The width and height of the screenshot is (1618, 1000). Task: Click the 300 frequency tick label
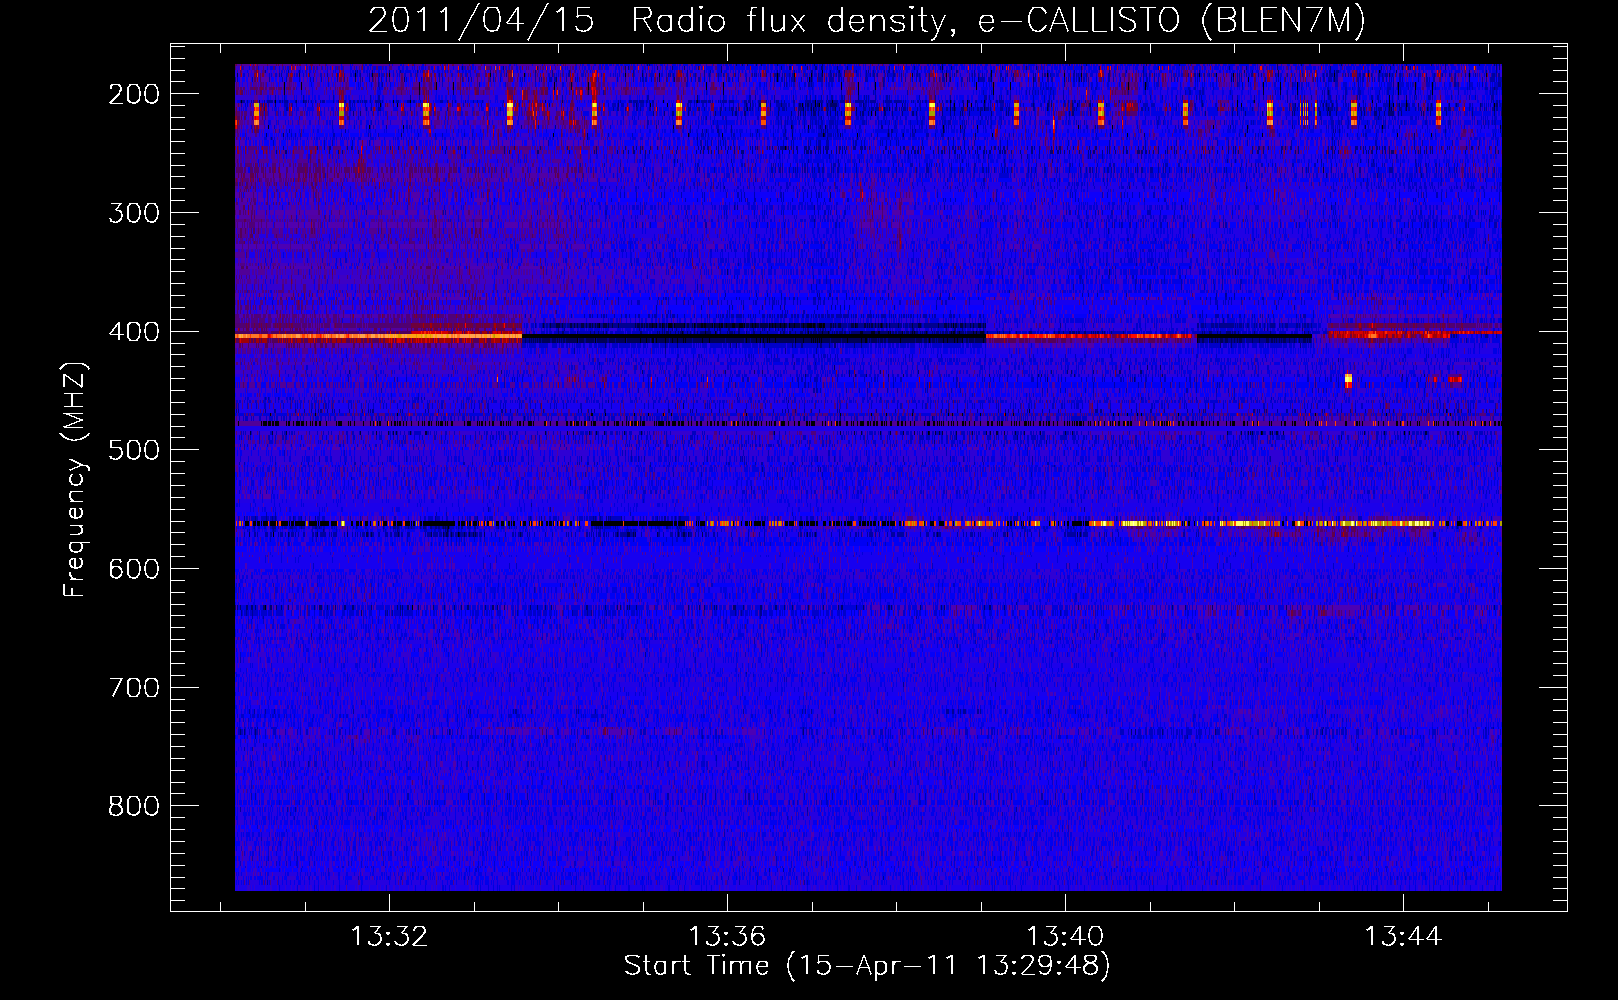pos(134,213)
